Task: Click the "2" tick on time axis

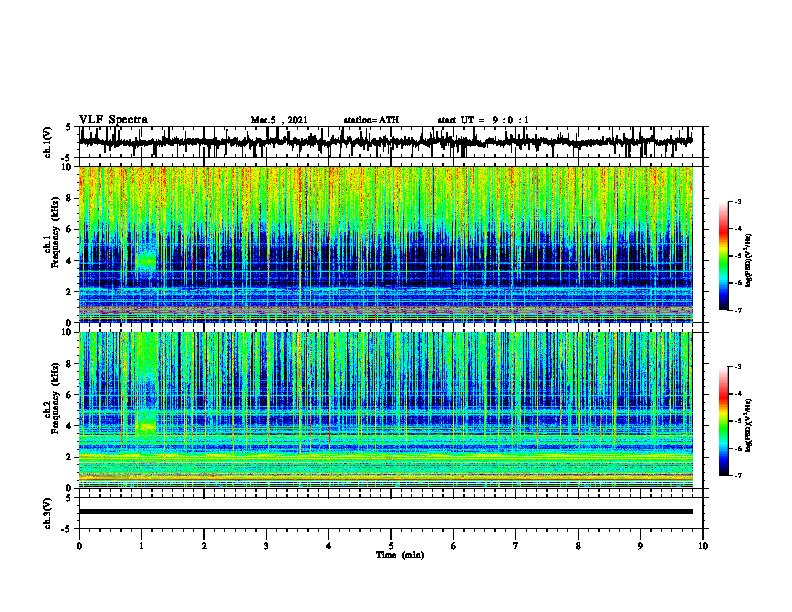Action: tap(204, 546)
